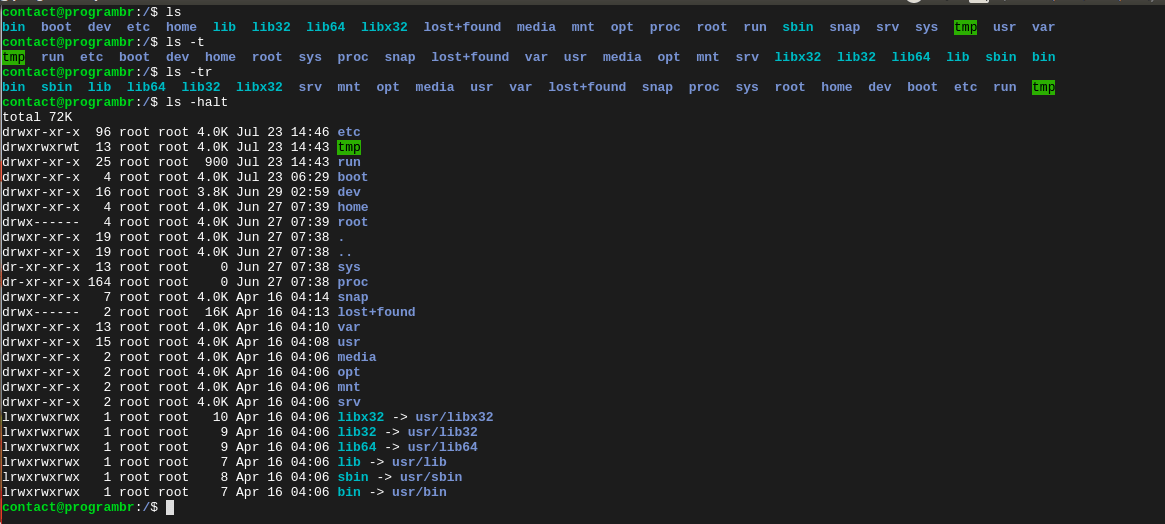Screen dimensions: 1165x524
Task: Click the size value '900'
Action: pos(216,162)
